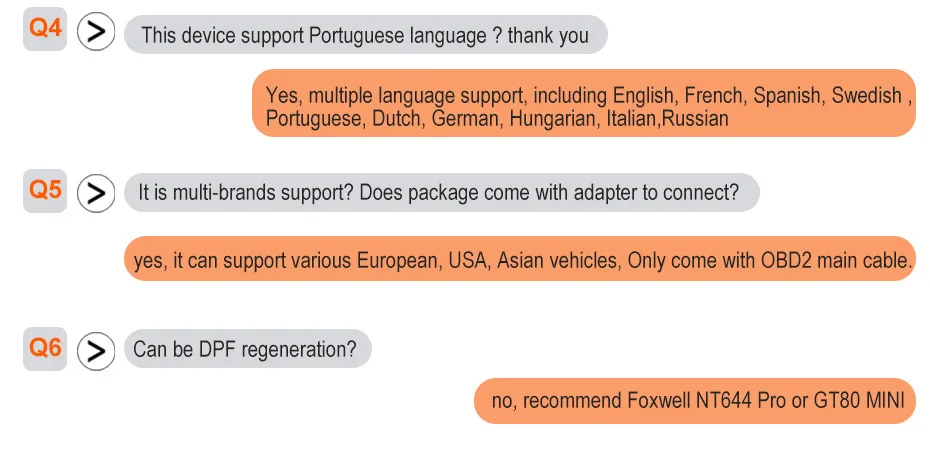
Task: Open the multiple language support answer bubble
Action: 584,103
